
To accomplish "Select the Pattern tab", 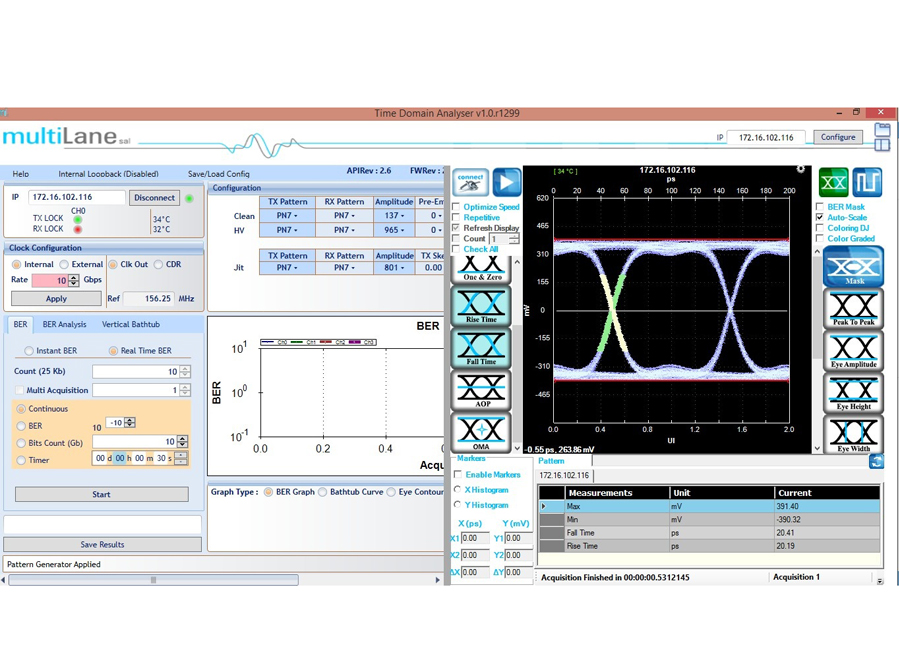I will 551,461.
